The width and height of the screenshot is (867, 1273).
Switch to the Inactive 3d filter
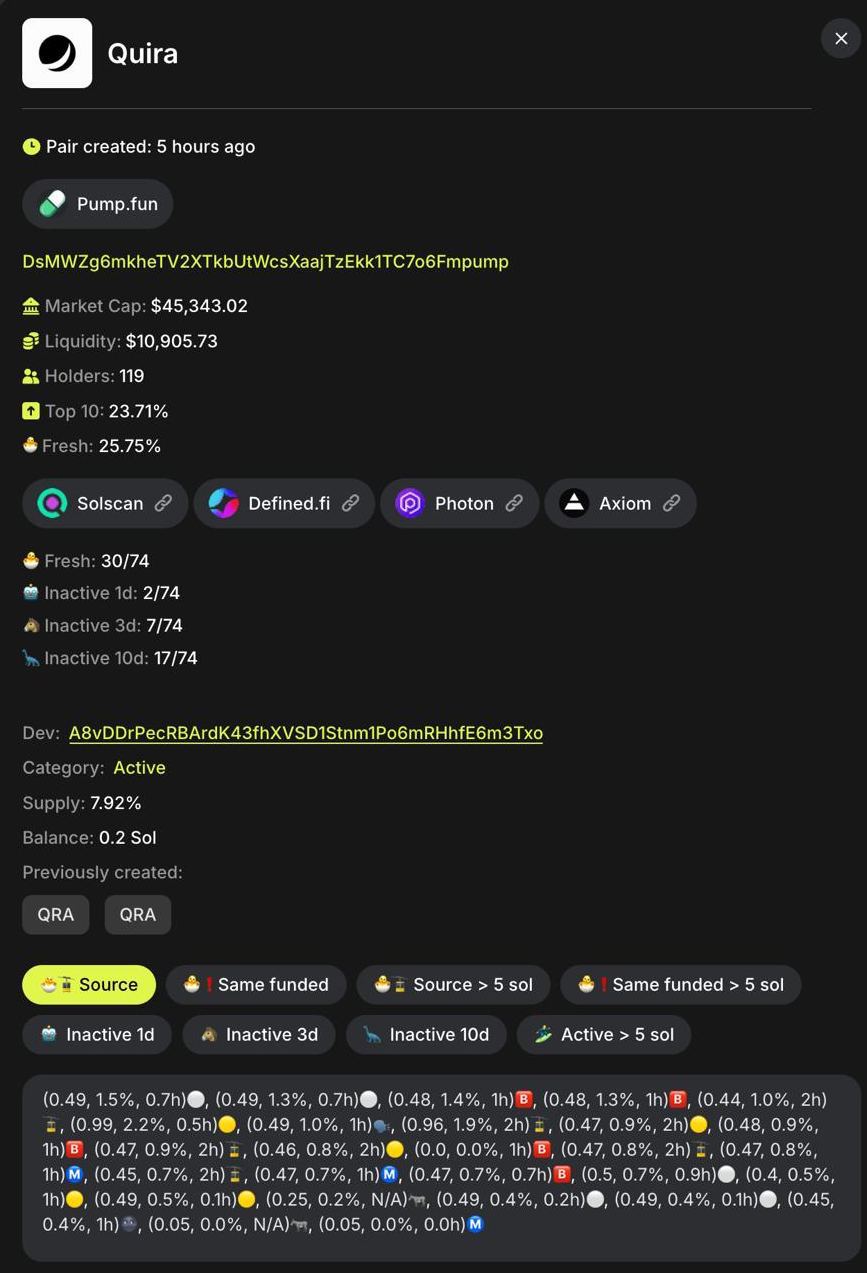(258, 1035)
